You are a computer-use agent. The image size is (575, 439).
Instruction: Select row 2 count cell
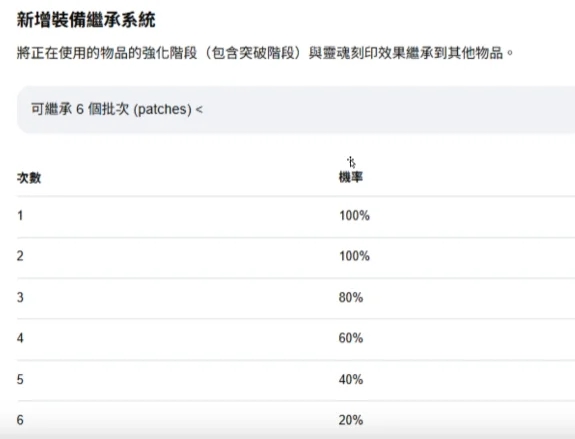20,256
